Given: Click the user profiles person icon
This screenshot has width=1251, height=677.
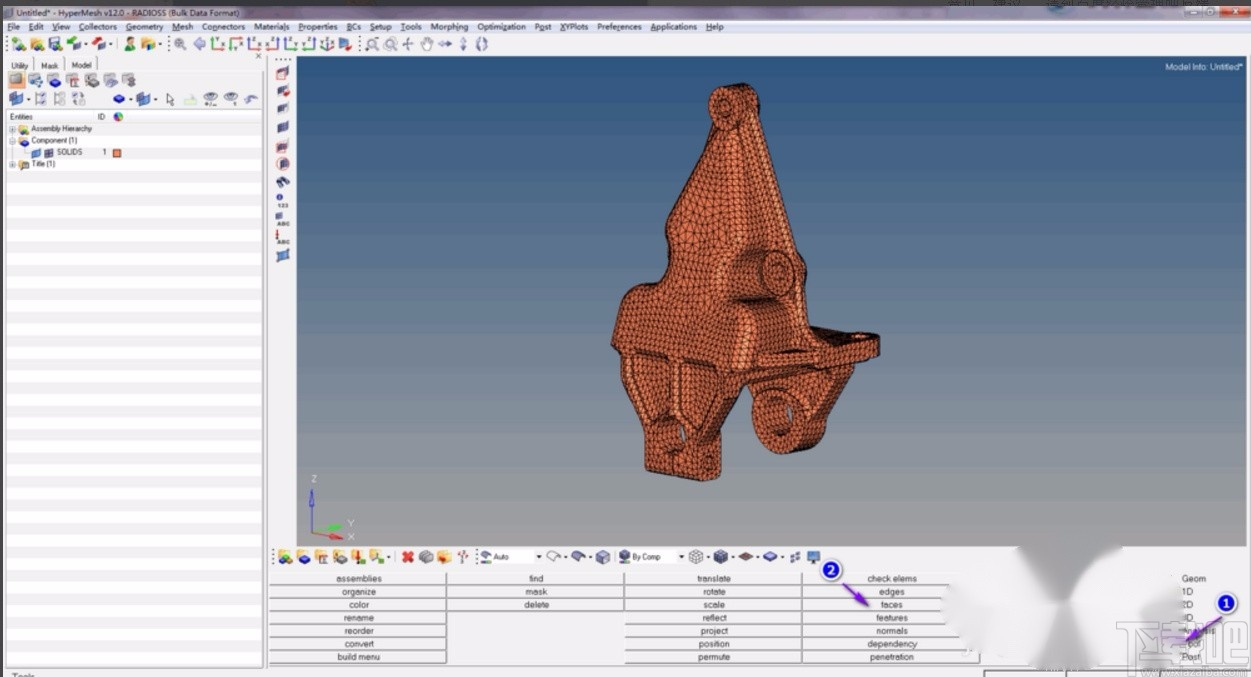Looking at the screenshot, I should [130, 44].
